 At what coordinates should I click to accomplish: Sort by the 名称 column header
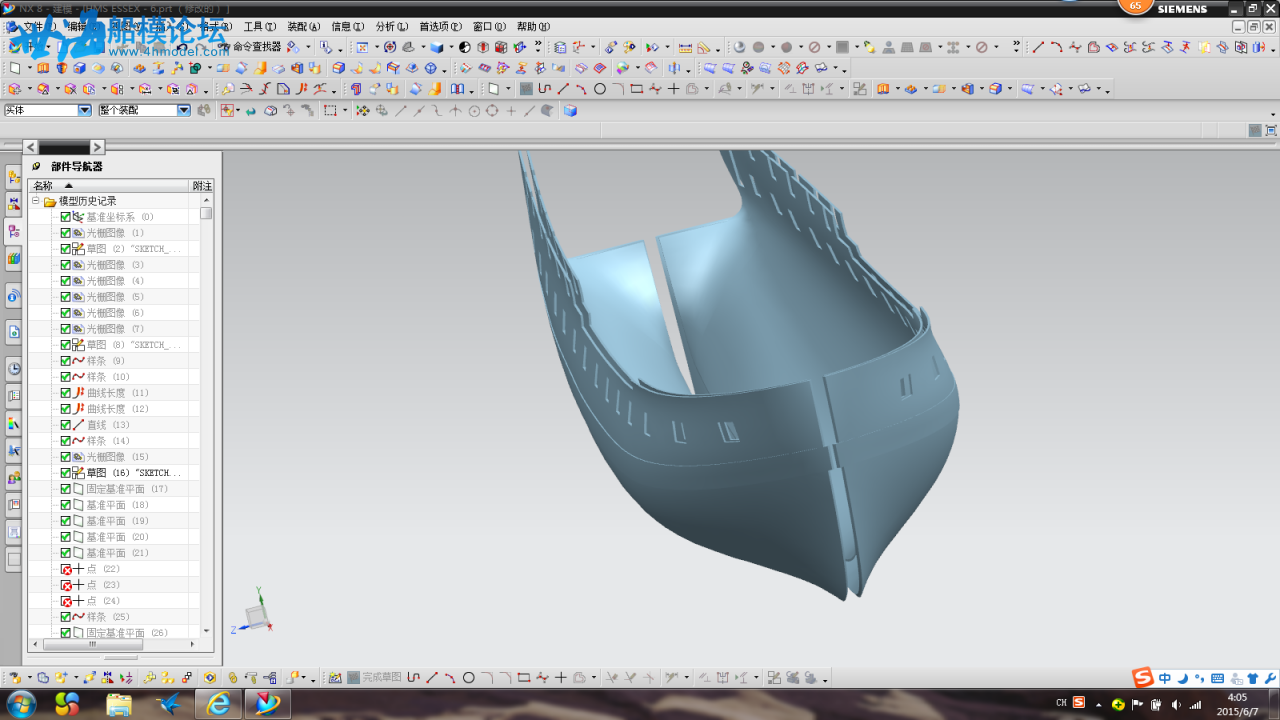[108, 186]
